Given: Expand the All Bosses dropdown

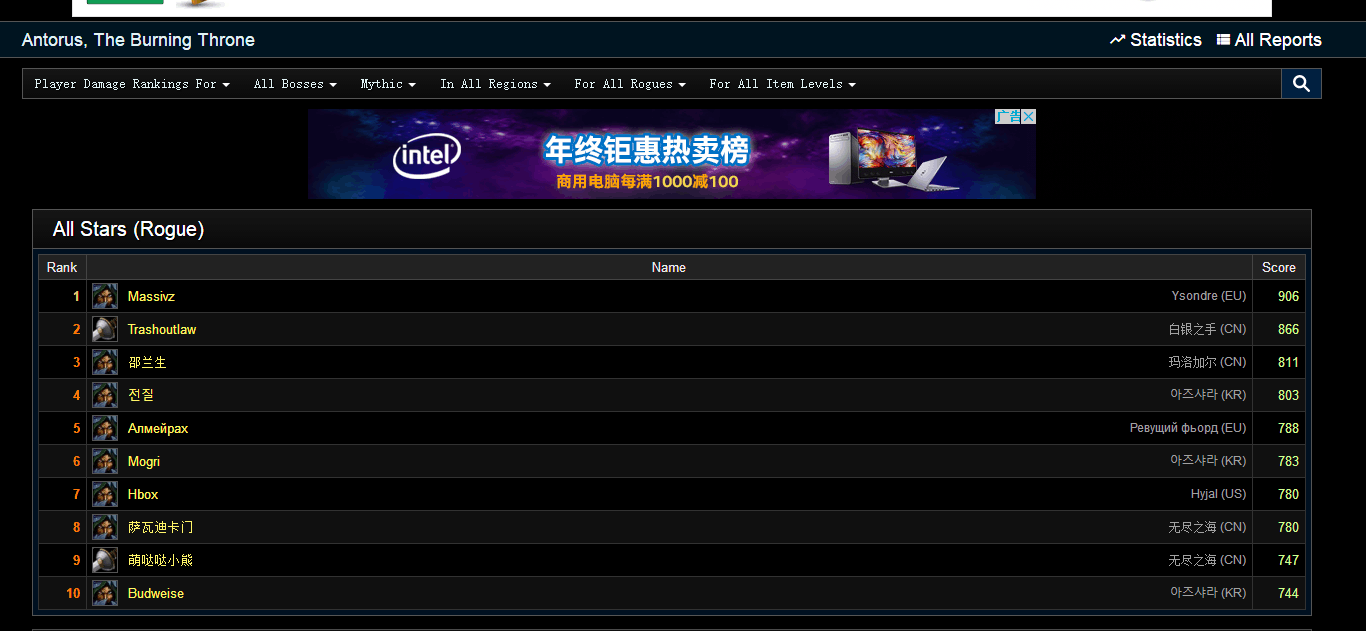Looking at the screenshot, I should click(x=295, y=84).
